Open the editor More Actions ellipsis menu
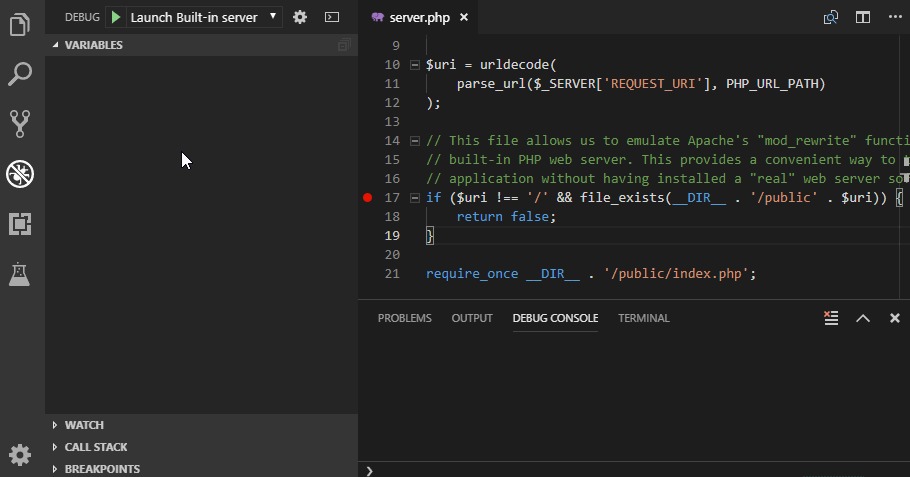This screenshot has height=477, width=910. 895,17
